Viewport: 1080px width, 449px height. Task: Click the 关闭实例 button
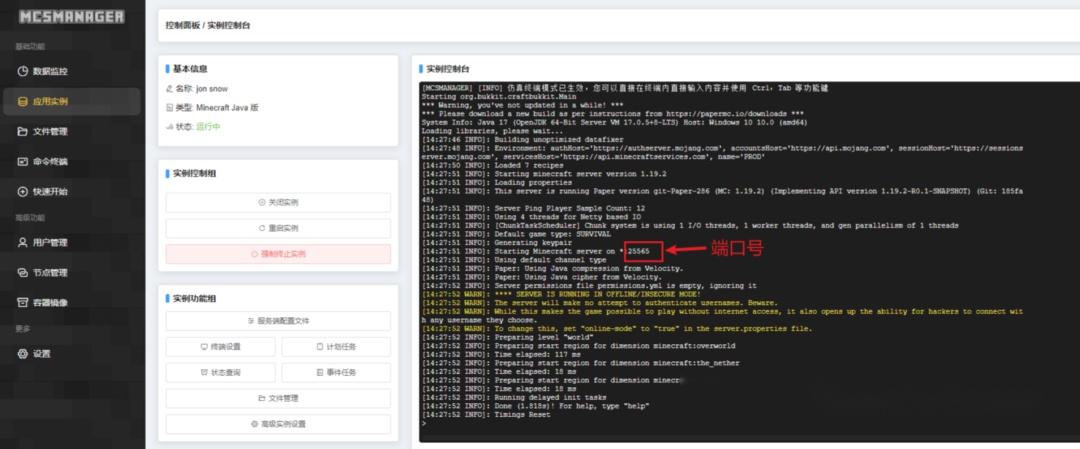tap(278, 202)
